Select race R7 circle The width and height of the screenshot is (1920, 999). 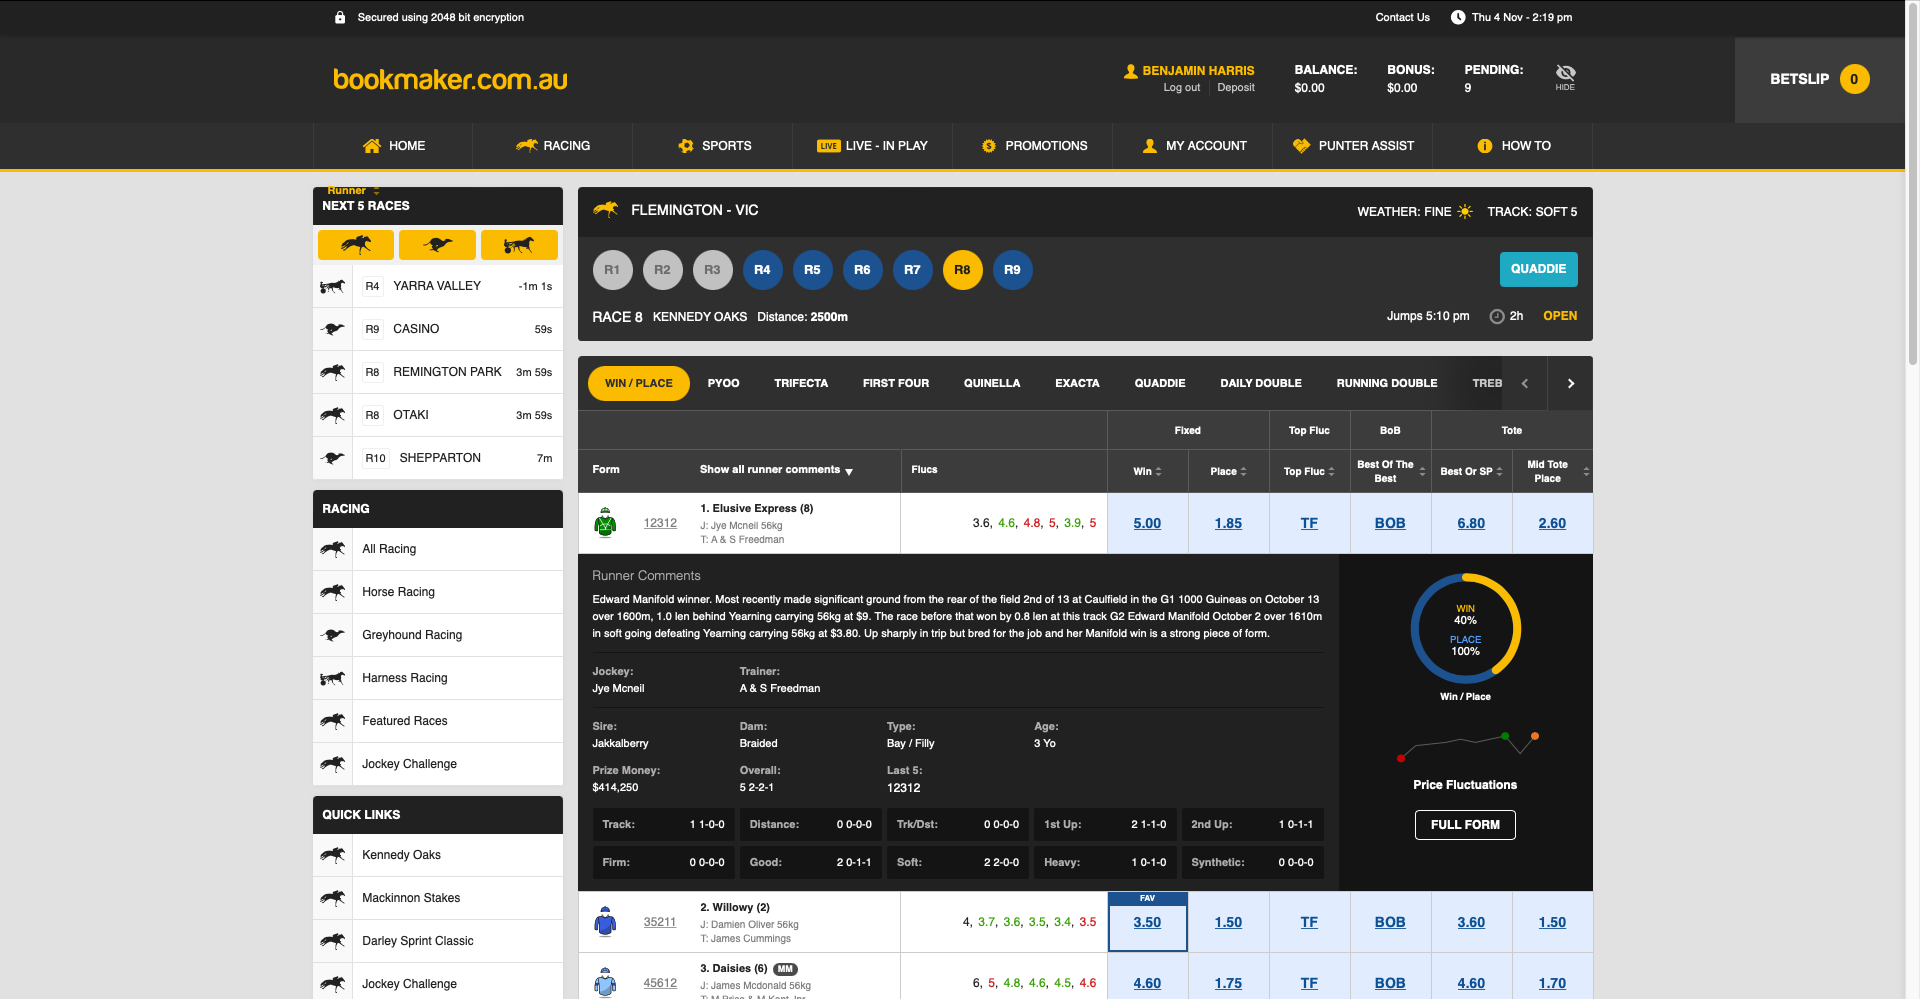pyautogui.click(x=912, y=270)
